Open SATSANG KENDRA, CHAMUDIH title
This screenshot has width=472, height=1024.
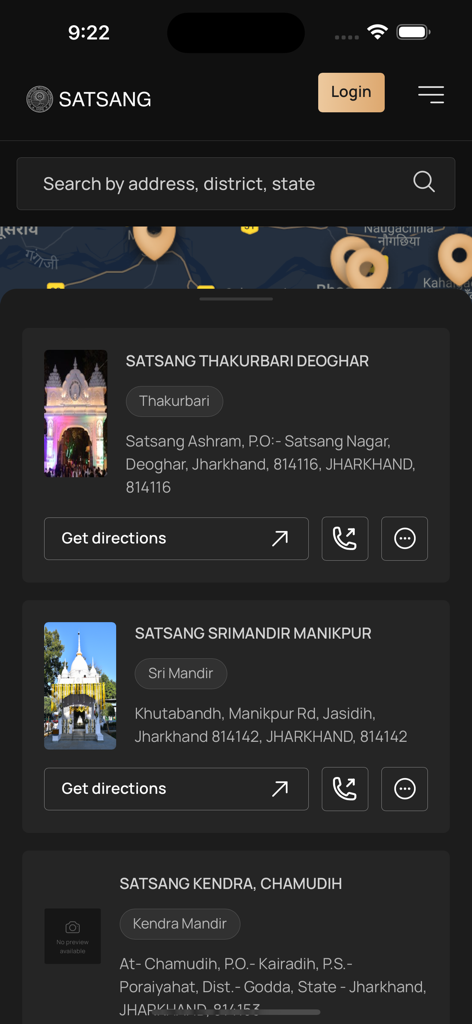[x=230, y=884]
